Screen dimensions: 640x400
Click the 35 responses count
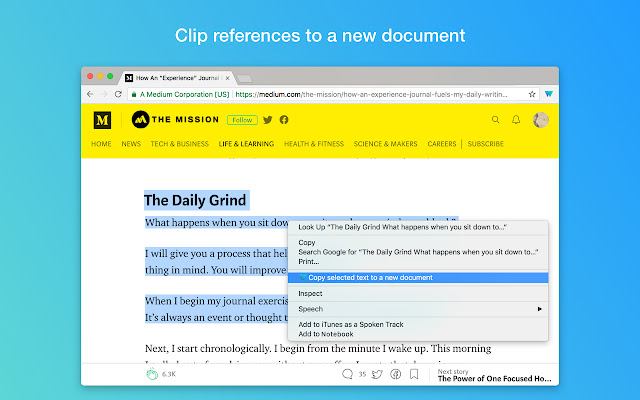(x=362, y=374)
